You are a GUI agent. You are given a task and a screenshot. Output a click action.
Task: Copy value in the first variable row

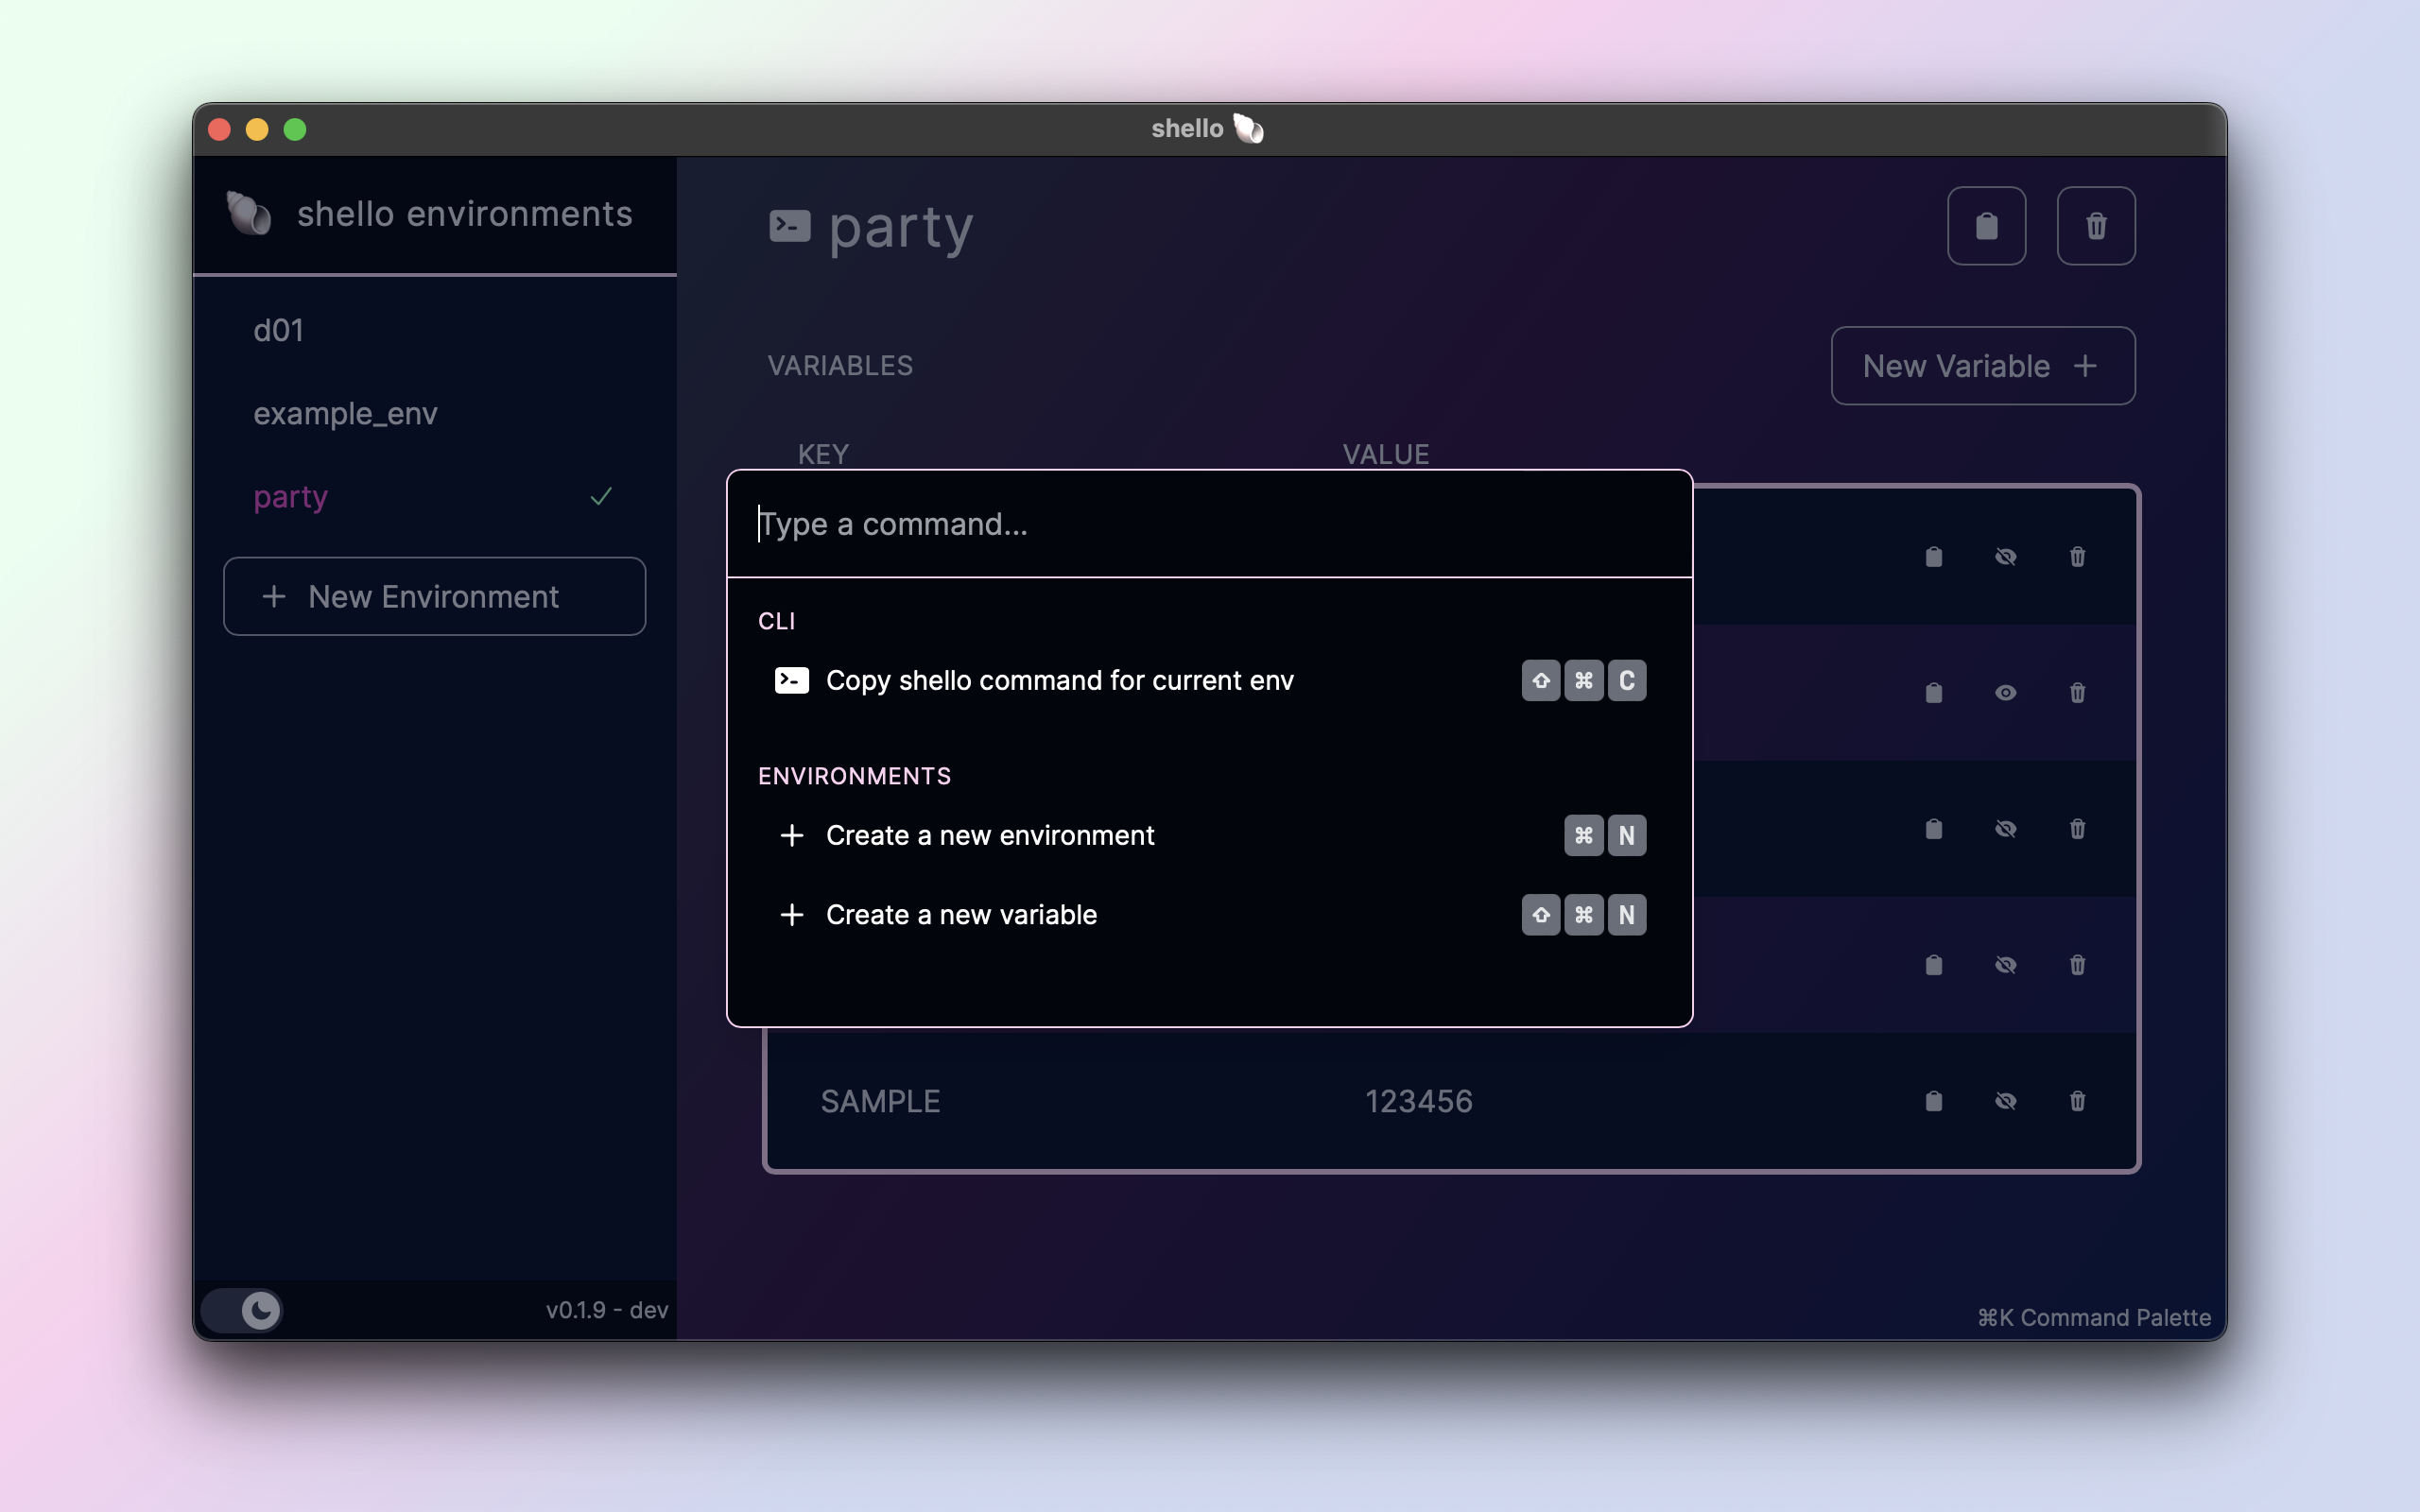coord(1933,557)
